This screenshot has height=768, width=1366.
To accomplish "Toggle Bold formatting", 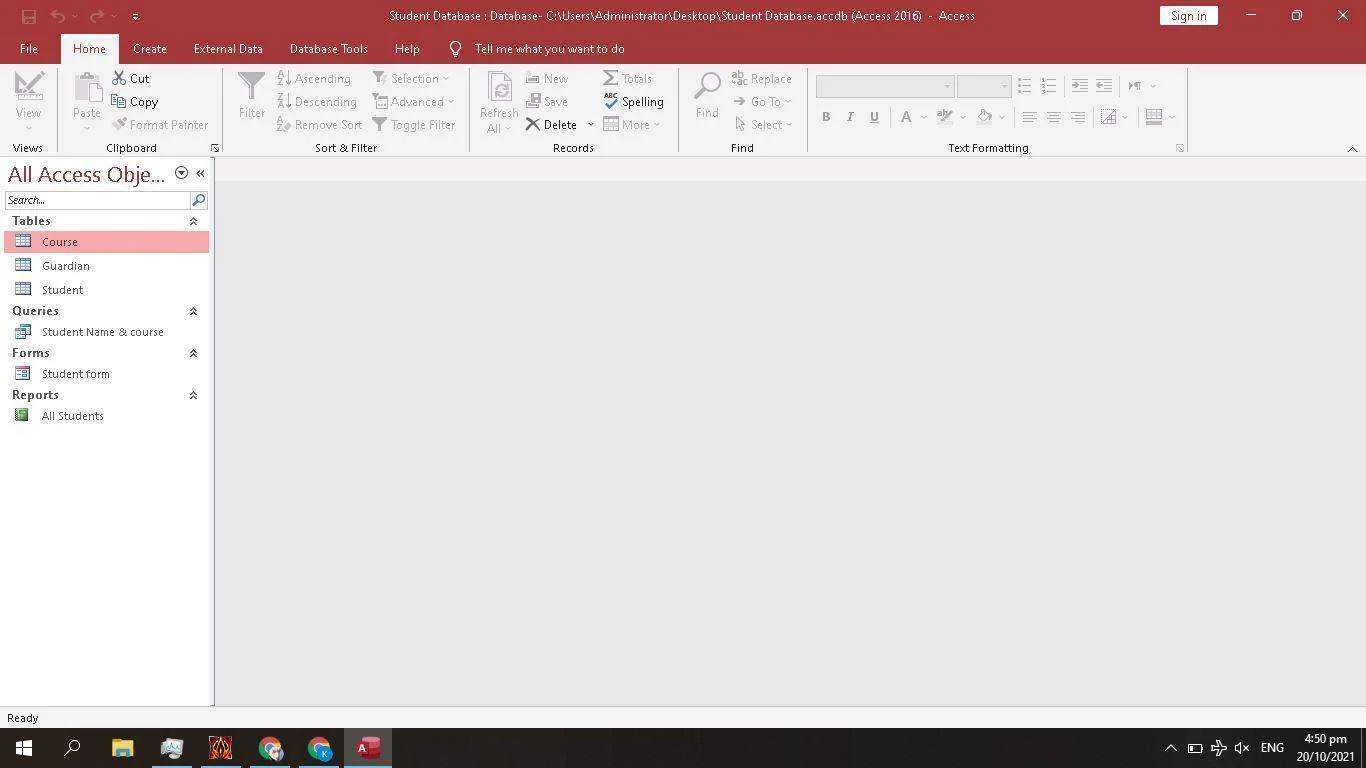I will [x=826, y=117].
